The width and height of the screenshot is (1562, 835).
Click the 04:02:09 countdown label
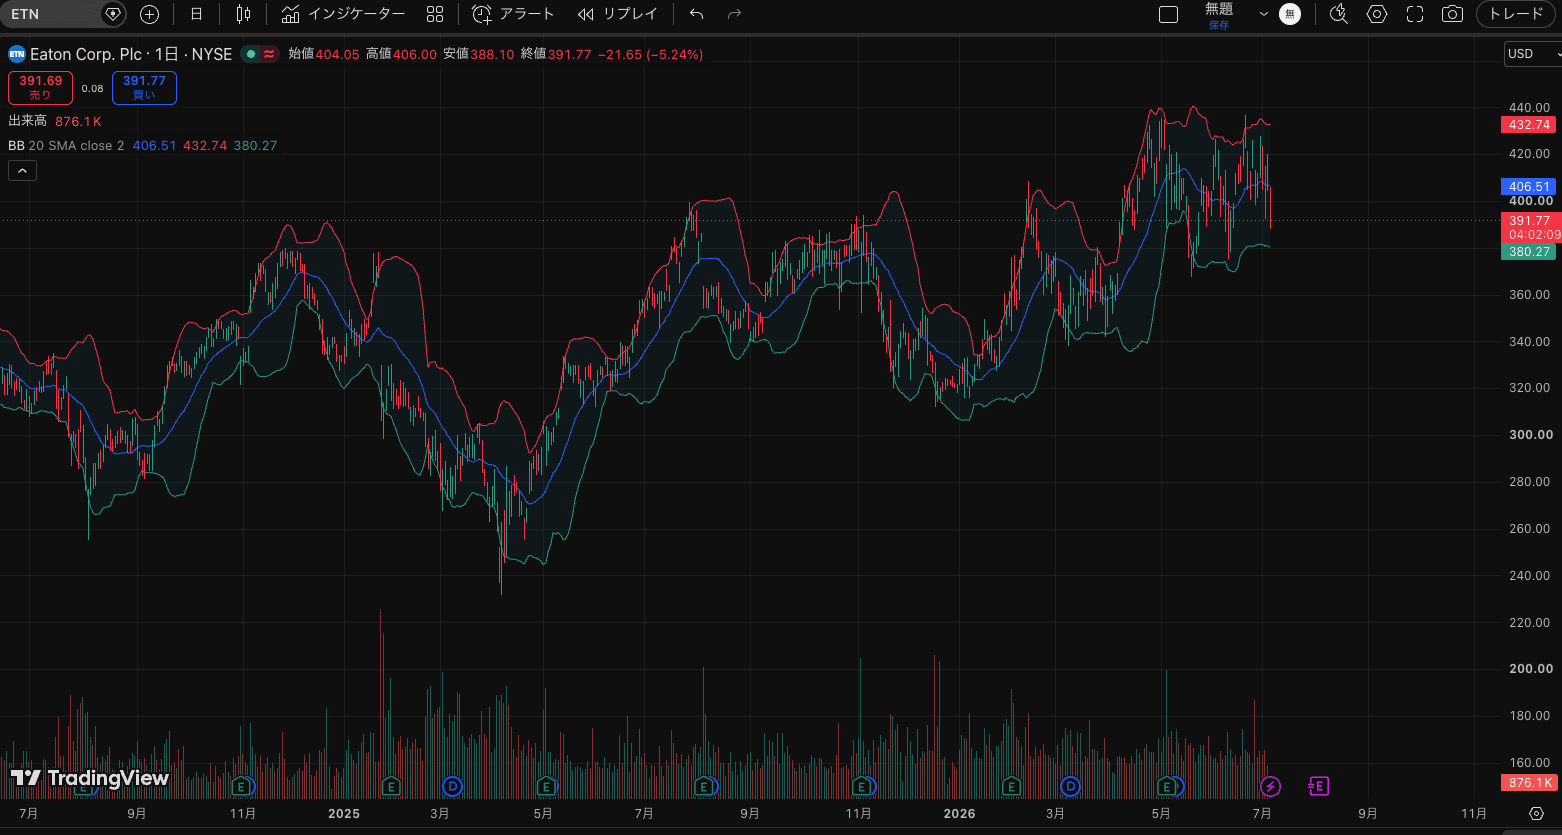tap(1533, 235)
